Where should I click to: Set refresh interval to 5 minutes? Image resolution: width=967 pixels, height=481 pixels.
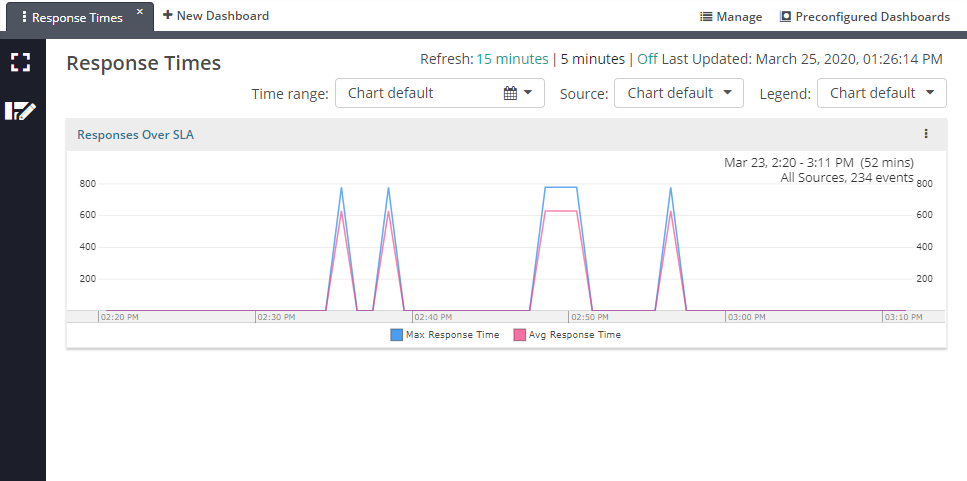(592, 59)
